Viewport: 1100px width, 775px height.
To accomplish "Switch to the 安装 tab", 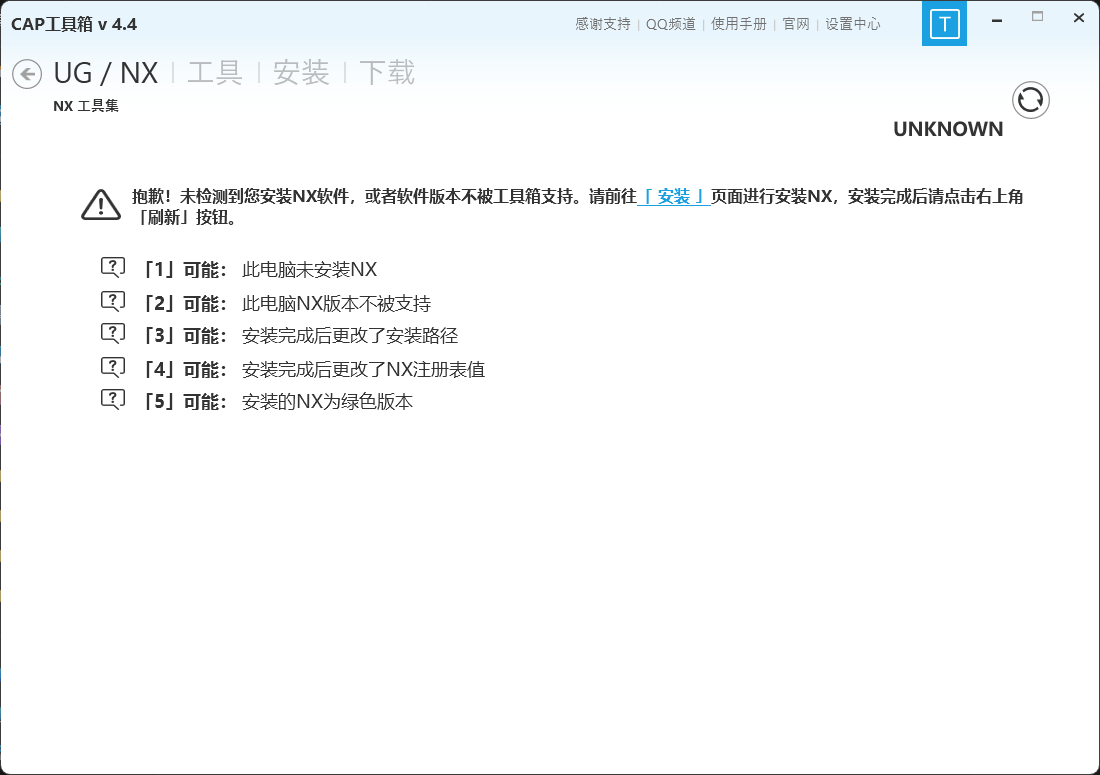I will tap(302, 72).
